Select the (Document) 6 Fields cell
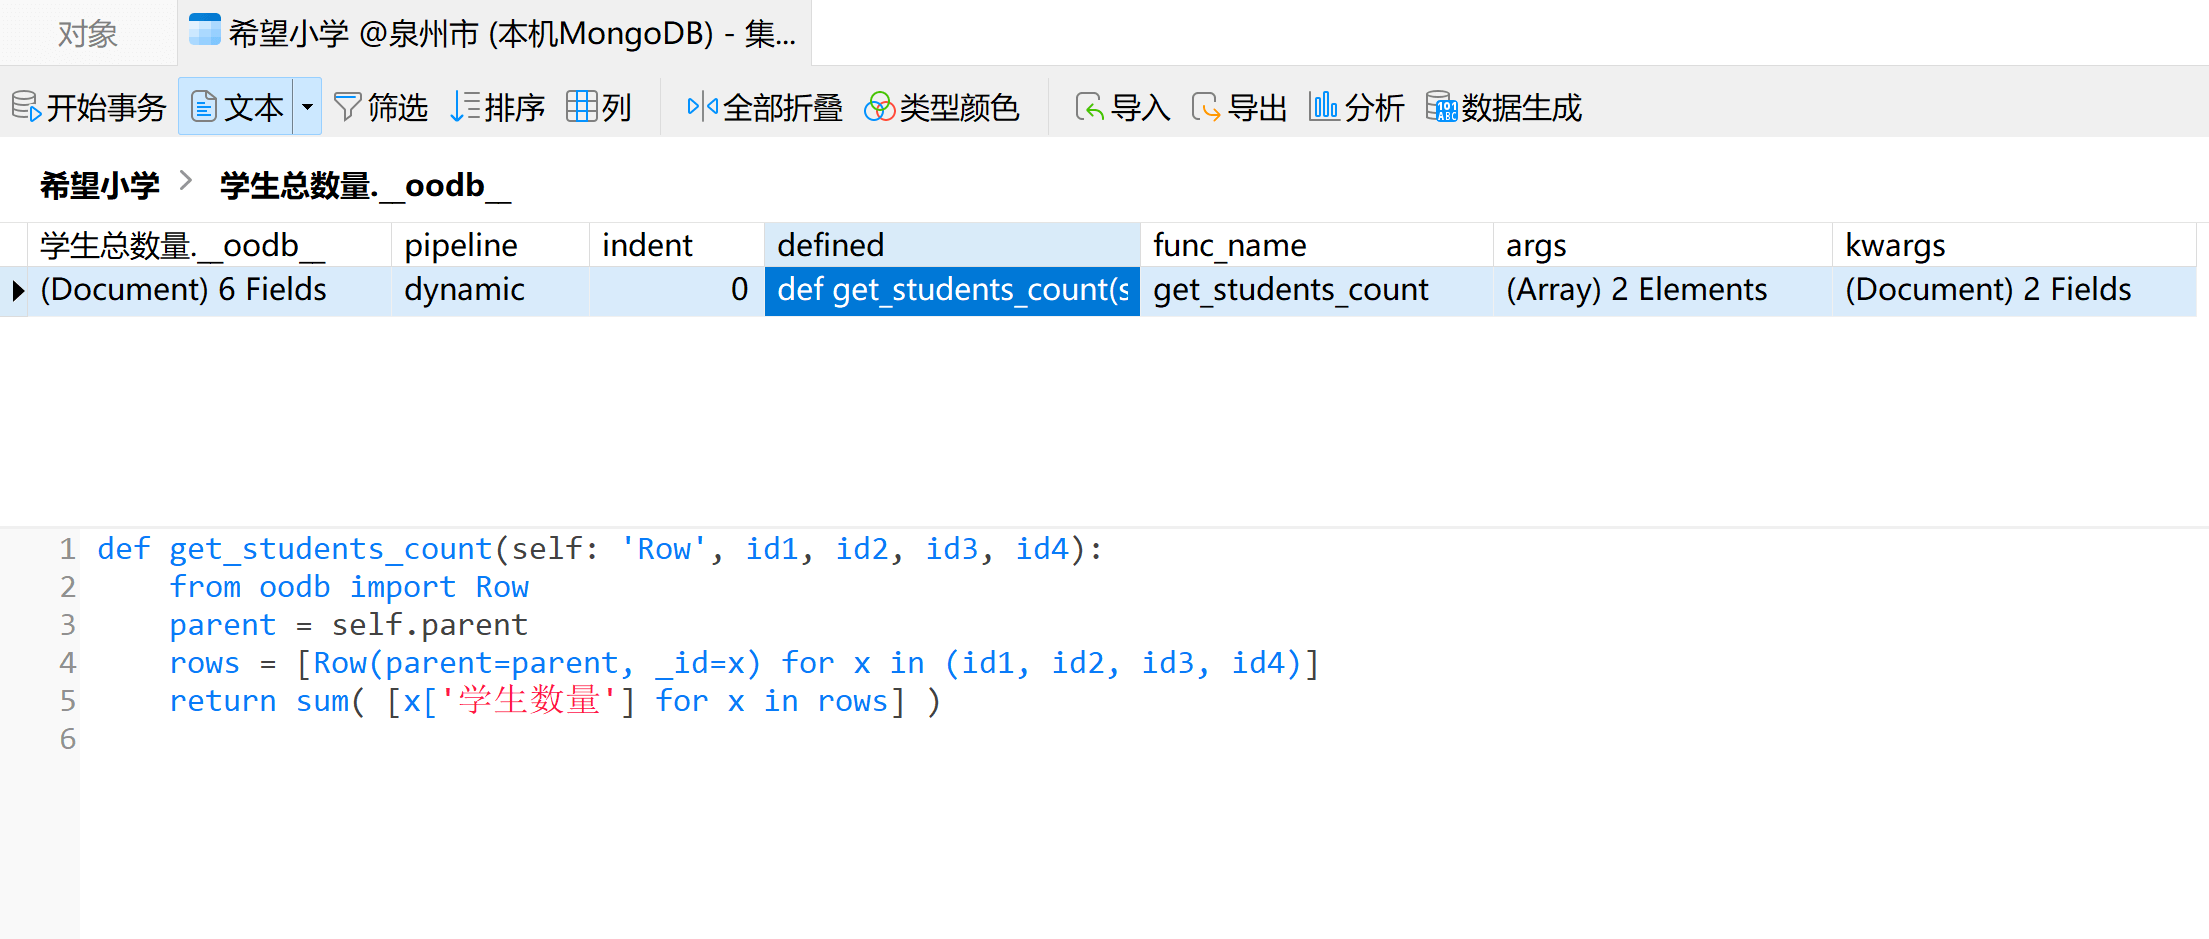Viewport: 2209px width, 939px height. coord(208,291)
